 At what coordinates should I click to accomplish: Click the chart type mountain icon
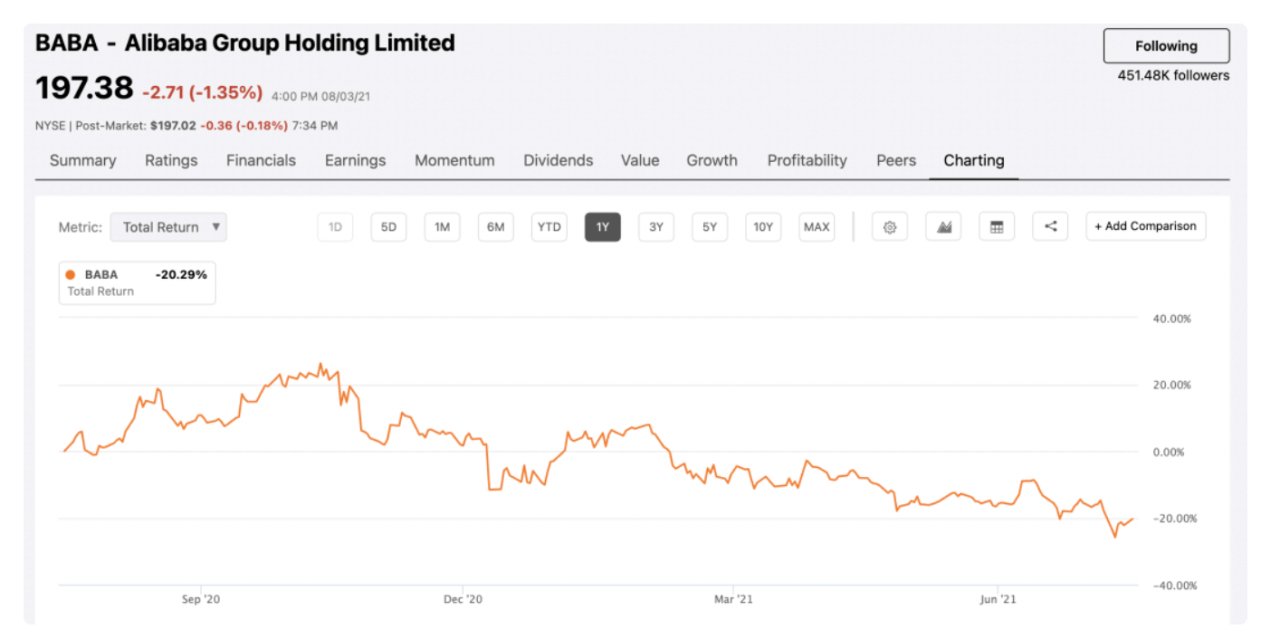pos(943,227)
